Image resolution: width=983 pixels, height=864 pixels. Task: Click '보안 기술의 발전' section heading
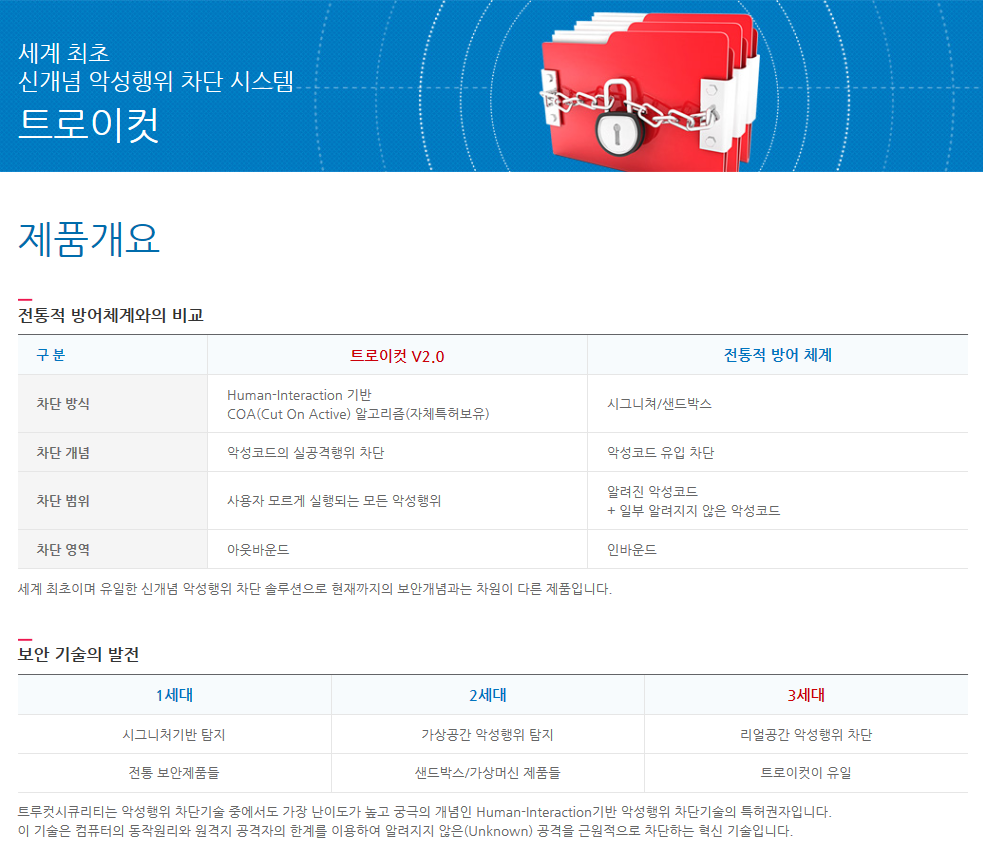coord(78,655)
